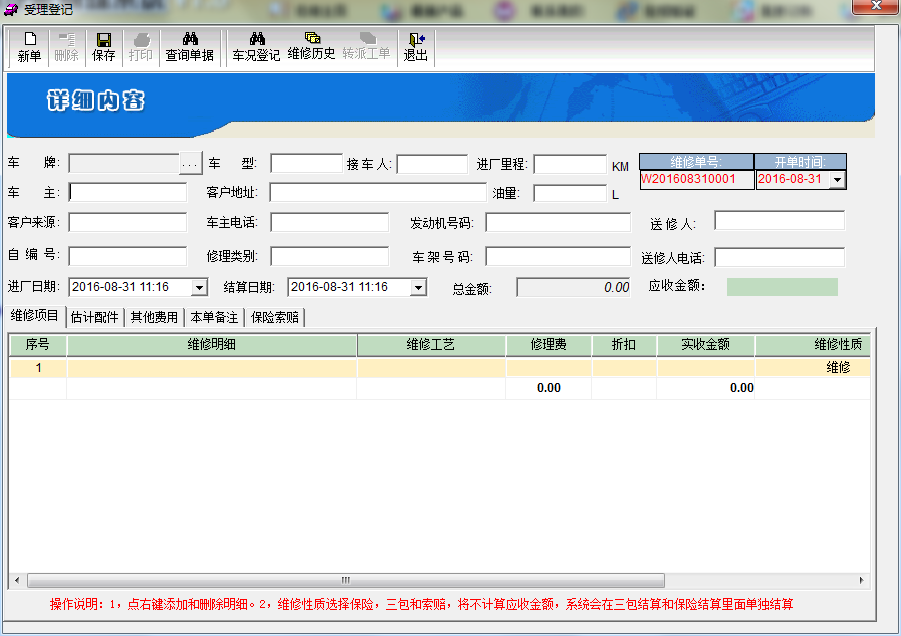Screen dimensions: 901x636
Task: Focus the 车主 input field
Action: click(x=128, y=192)
